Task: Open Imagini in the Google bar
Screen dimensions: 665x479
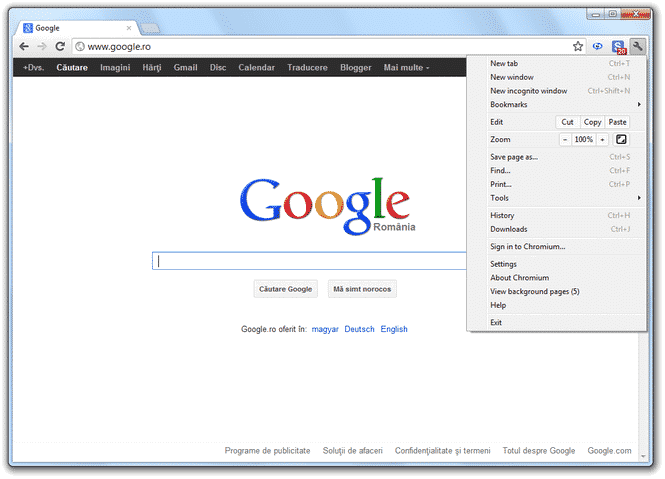Action: click(115, 67)
